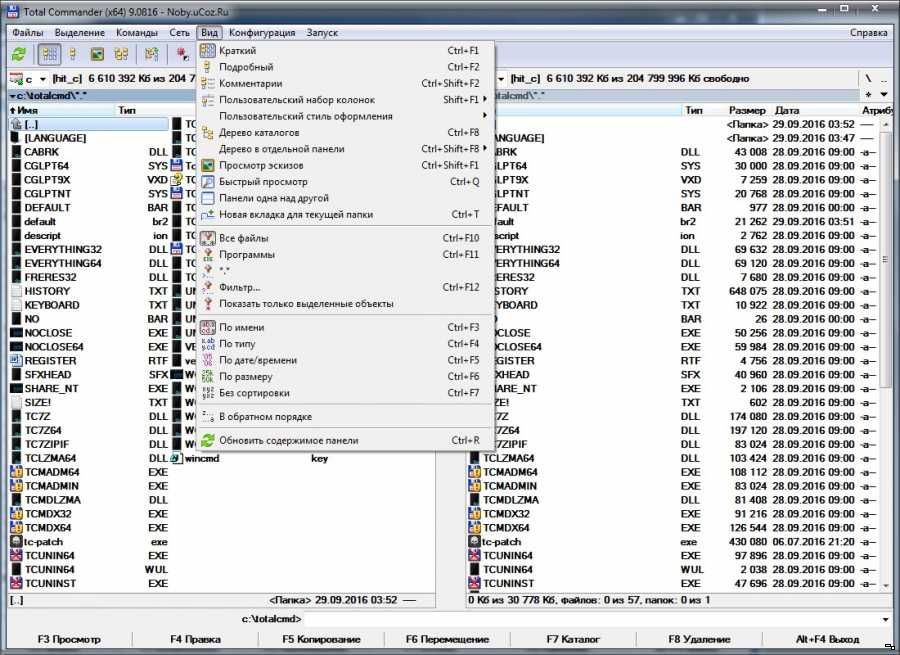Screen dimensions: 900x655
Task: Click the icon beside Панели одна над другой
Action: coord(208,198)
